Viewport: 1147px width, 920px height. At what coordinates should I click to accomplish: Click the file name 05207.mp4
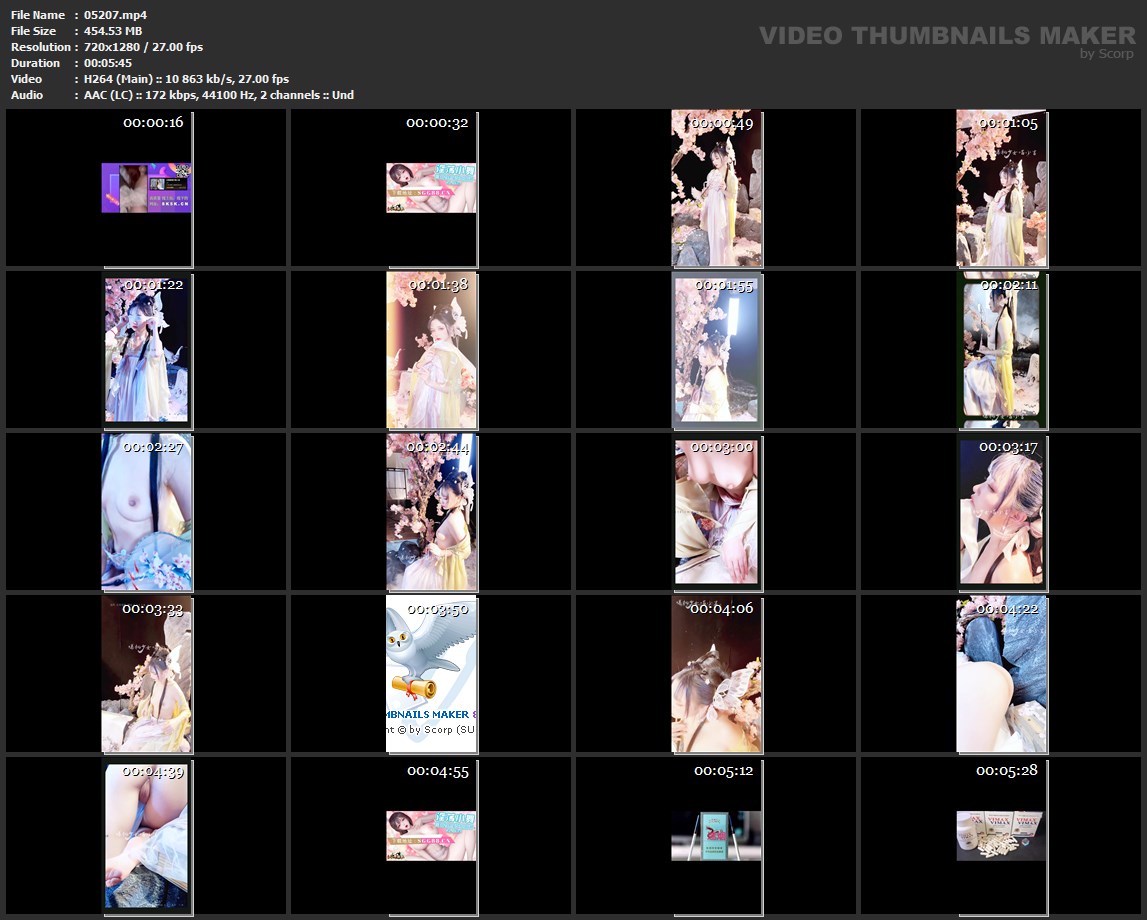[x=115, y=15]
